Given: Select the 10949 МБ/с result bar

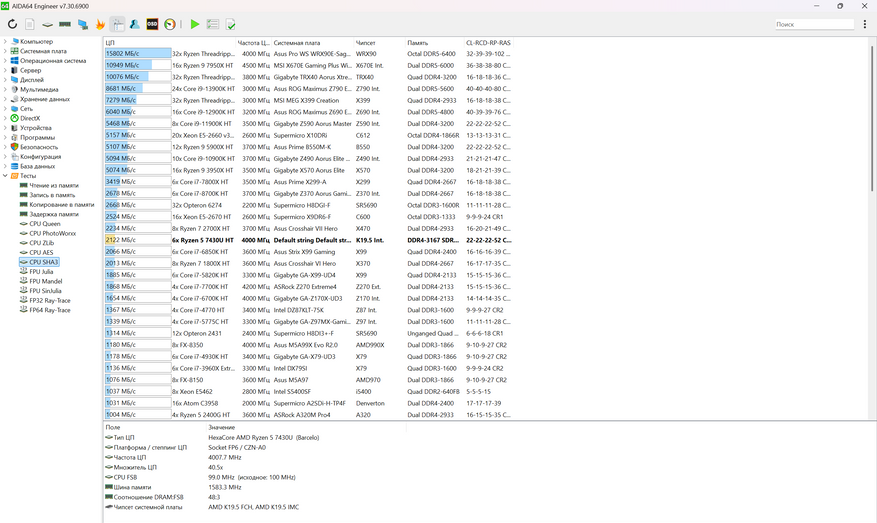Looking at the screenshot, I should [x=138, y=65].
